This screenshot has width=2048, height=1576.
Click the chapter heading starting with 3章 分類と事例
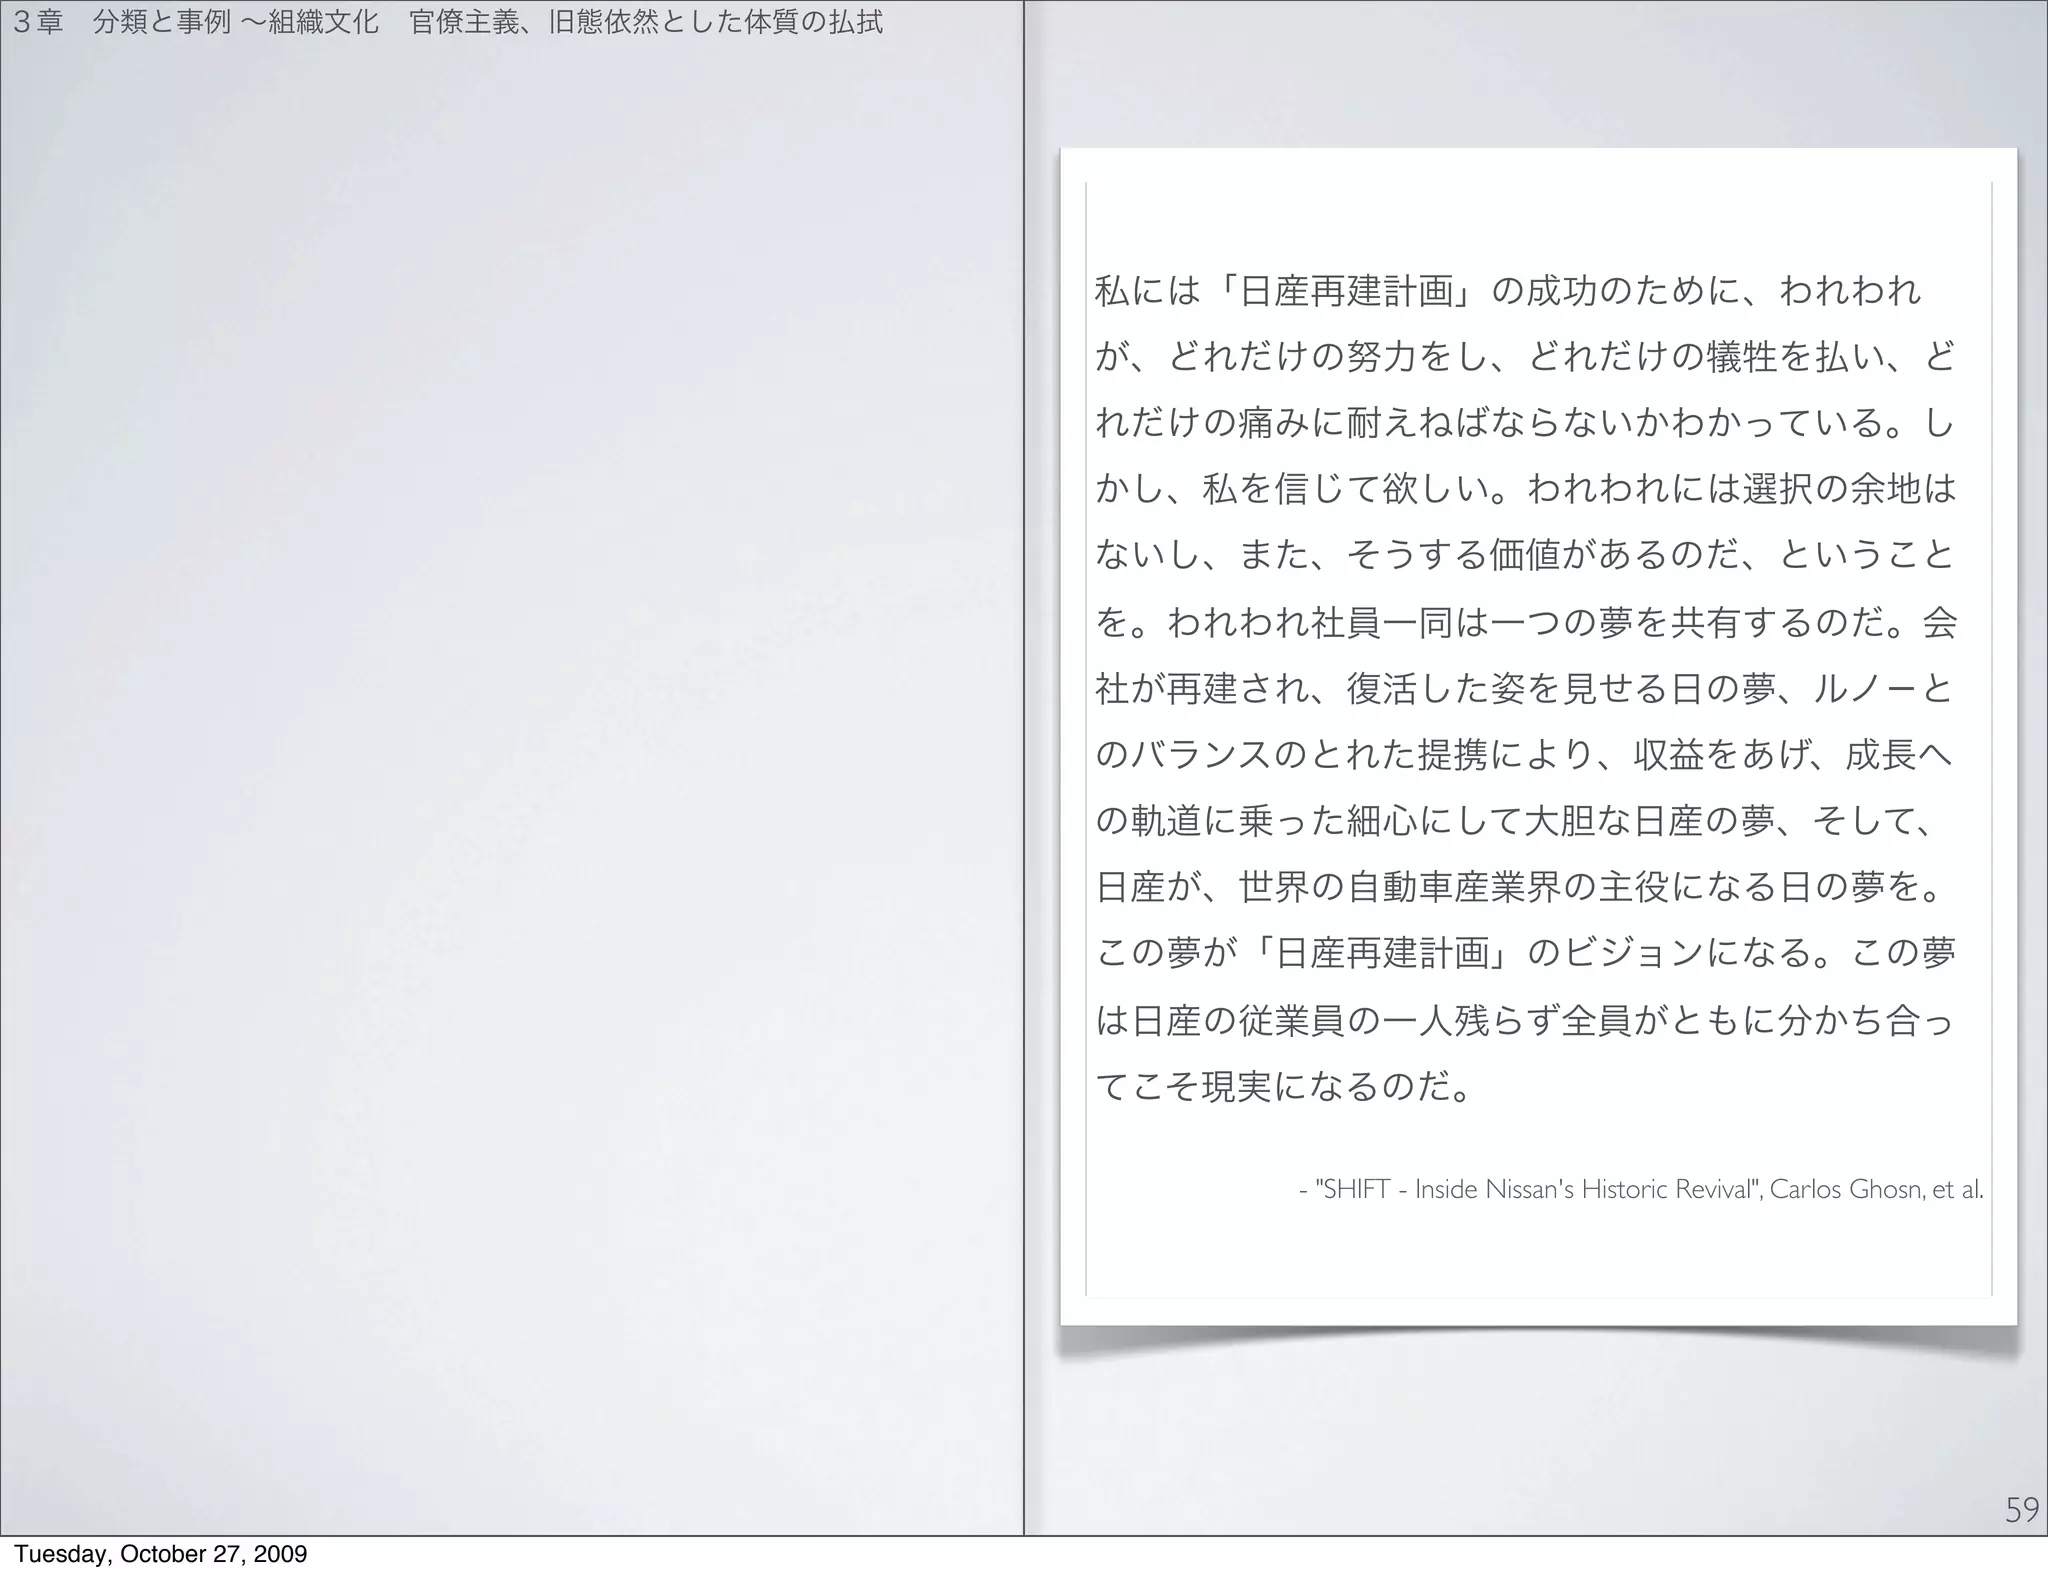pos(448,22)
